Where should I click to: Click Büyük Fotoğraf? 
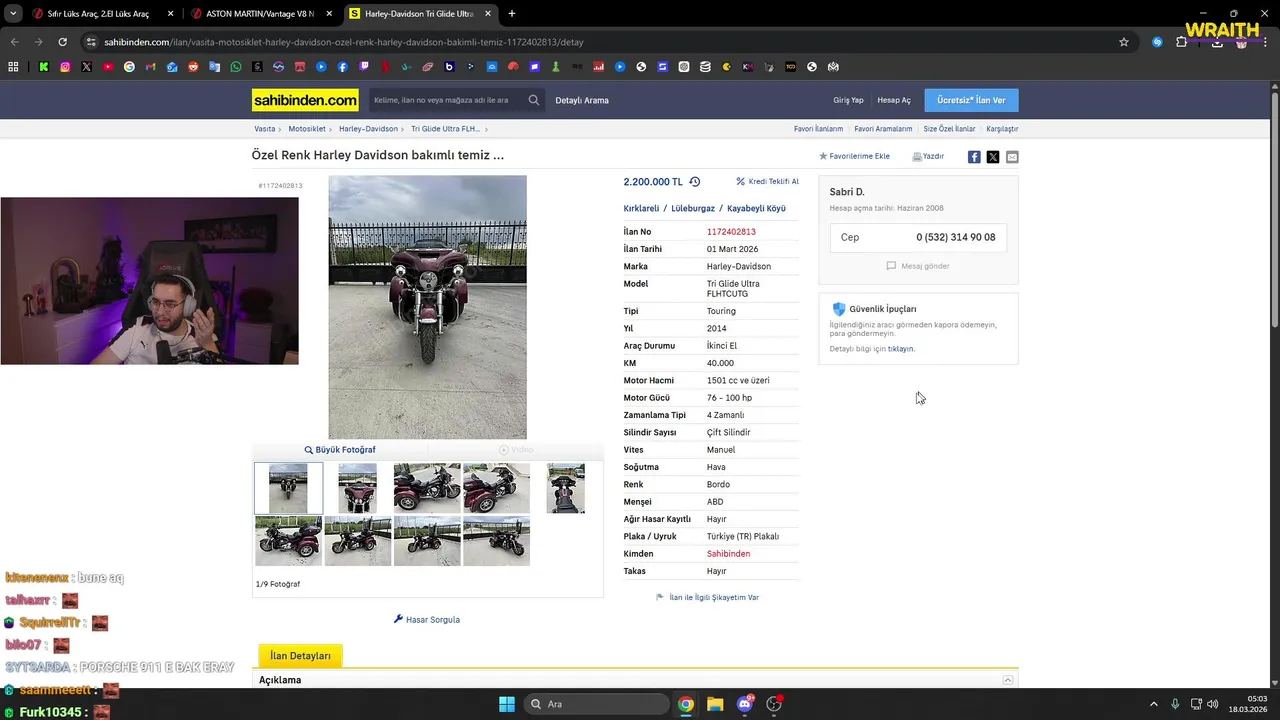(340, 450)
